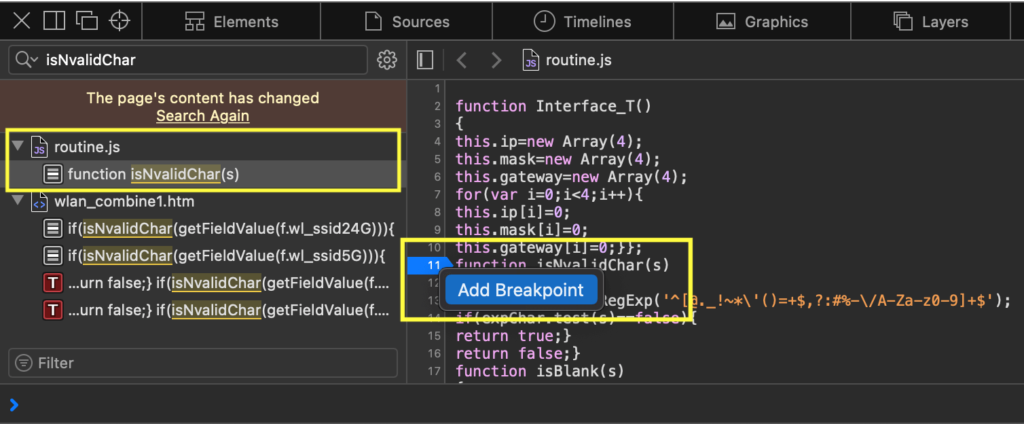Screen dimensions: 1024x424
Task: Open the Layers tab
Action: coord(930,22)
